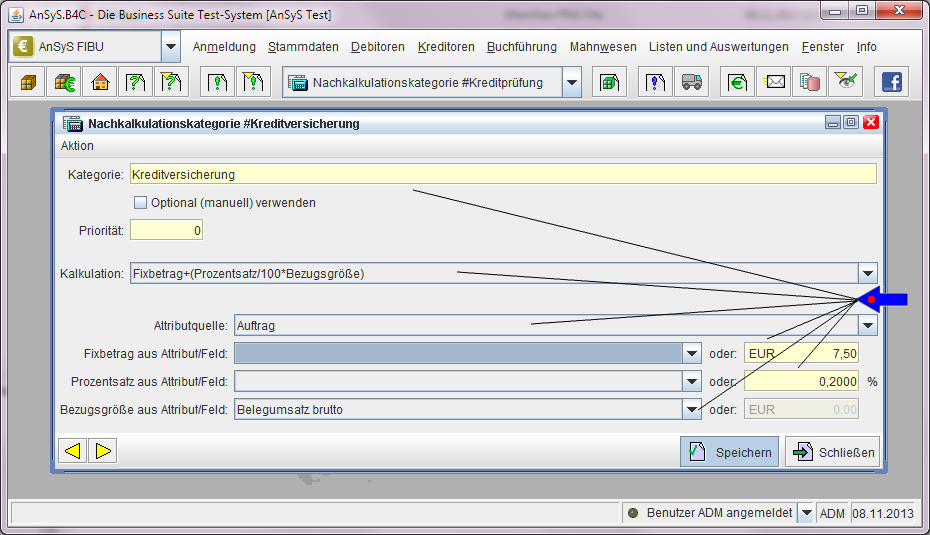Screen dimensions: 930x535
Task: Enable Optional (manuell) verwenden checkbox
Action: (x=141, y=203)
